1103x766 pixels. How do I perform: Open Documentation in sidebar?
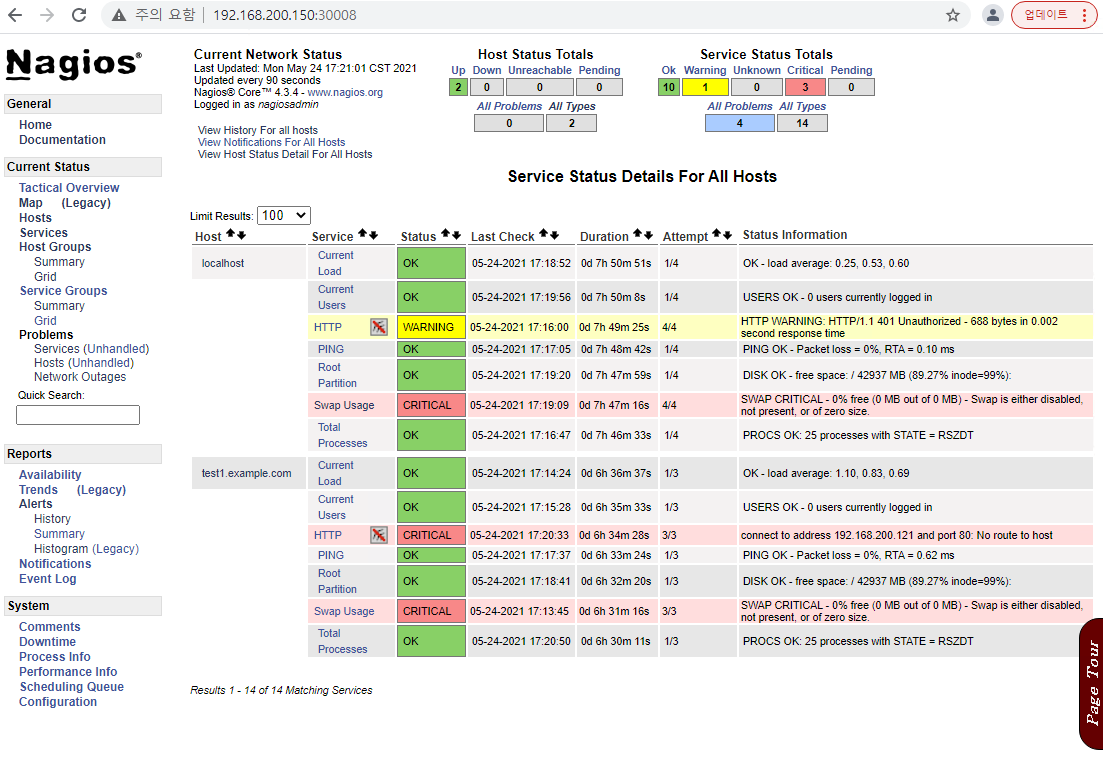coord(62,140)
